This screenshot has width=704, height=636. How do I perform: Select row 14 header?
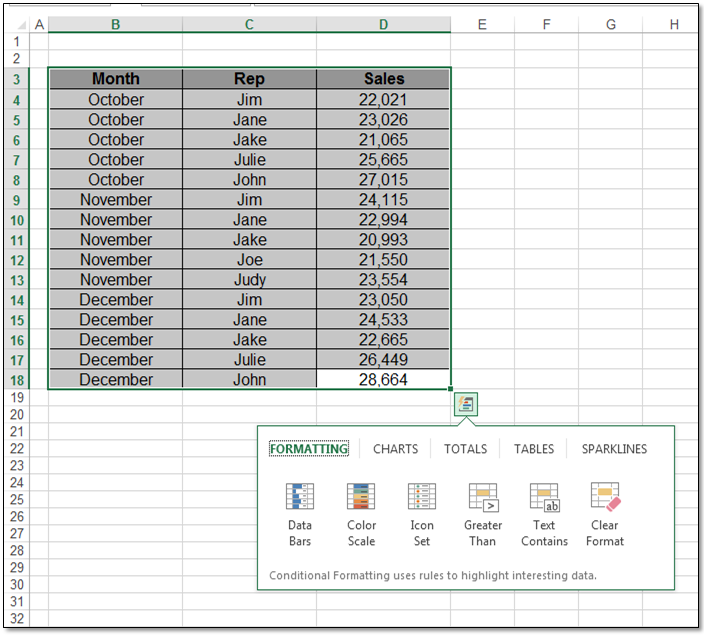[17, 300]
